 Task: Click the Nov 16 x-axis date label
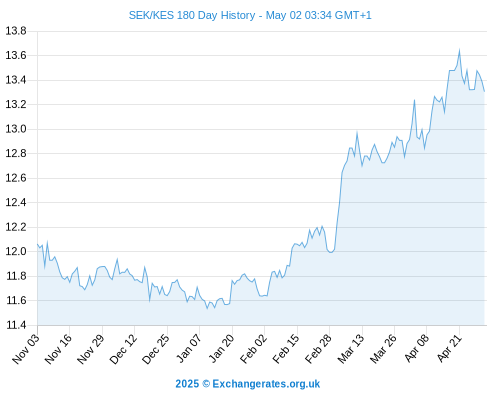pyautogui.click(x=58, y=348)
